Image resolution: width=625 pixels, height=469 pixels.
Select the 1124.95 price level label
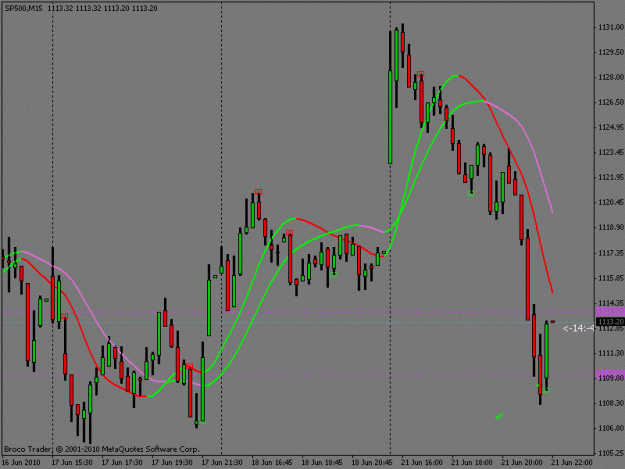610,128
